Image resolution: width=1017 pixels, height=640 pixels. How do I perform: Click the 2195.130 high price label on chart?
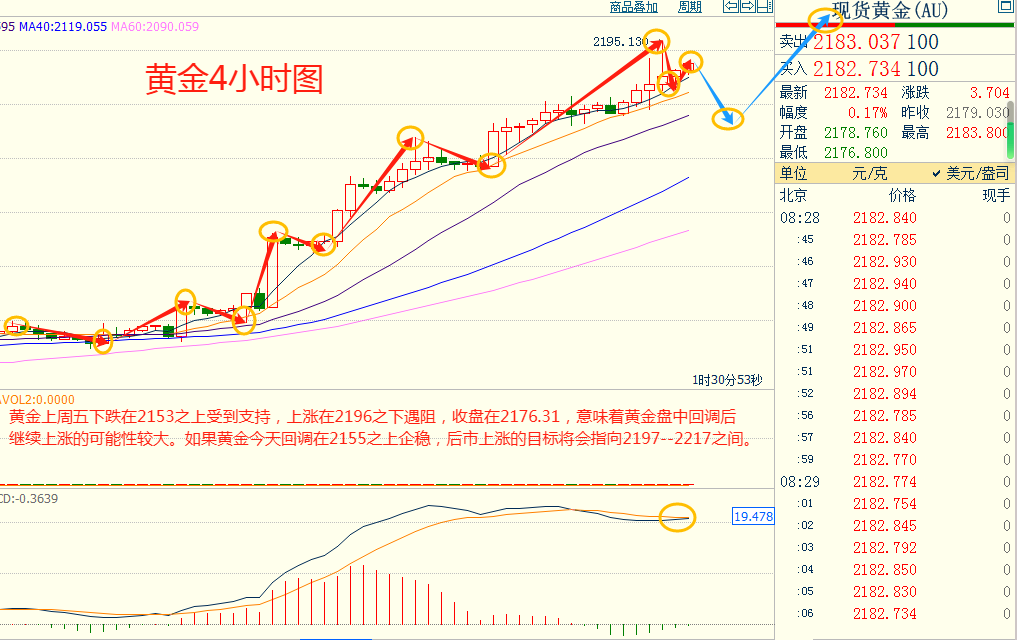point(619,41)
